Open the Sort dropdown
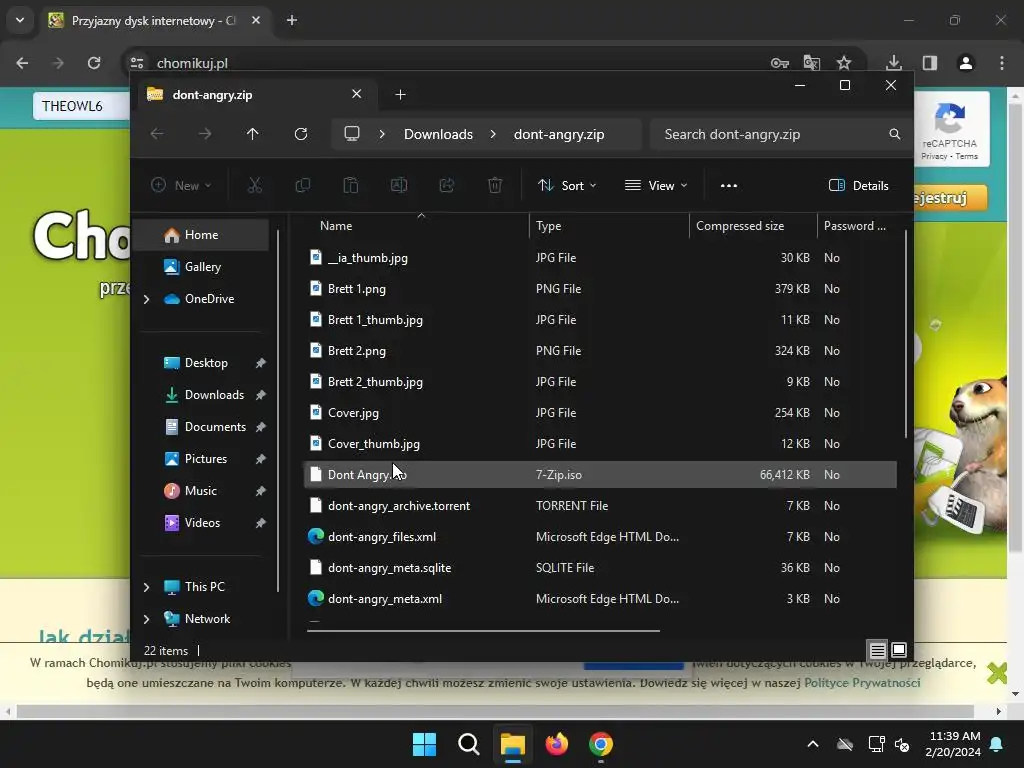Screen dimensions: 1024x768 point(567,185)
